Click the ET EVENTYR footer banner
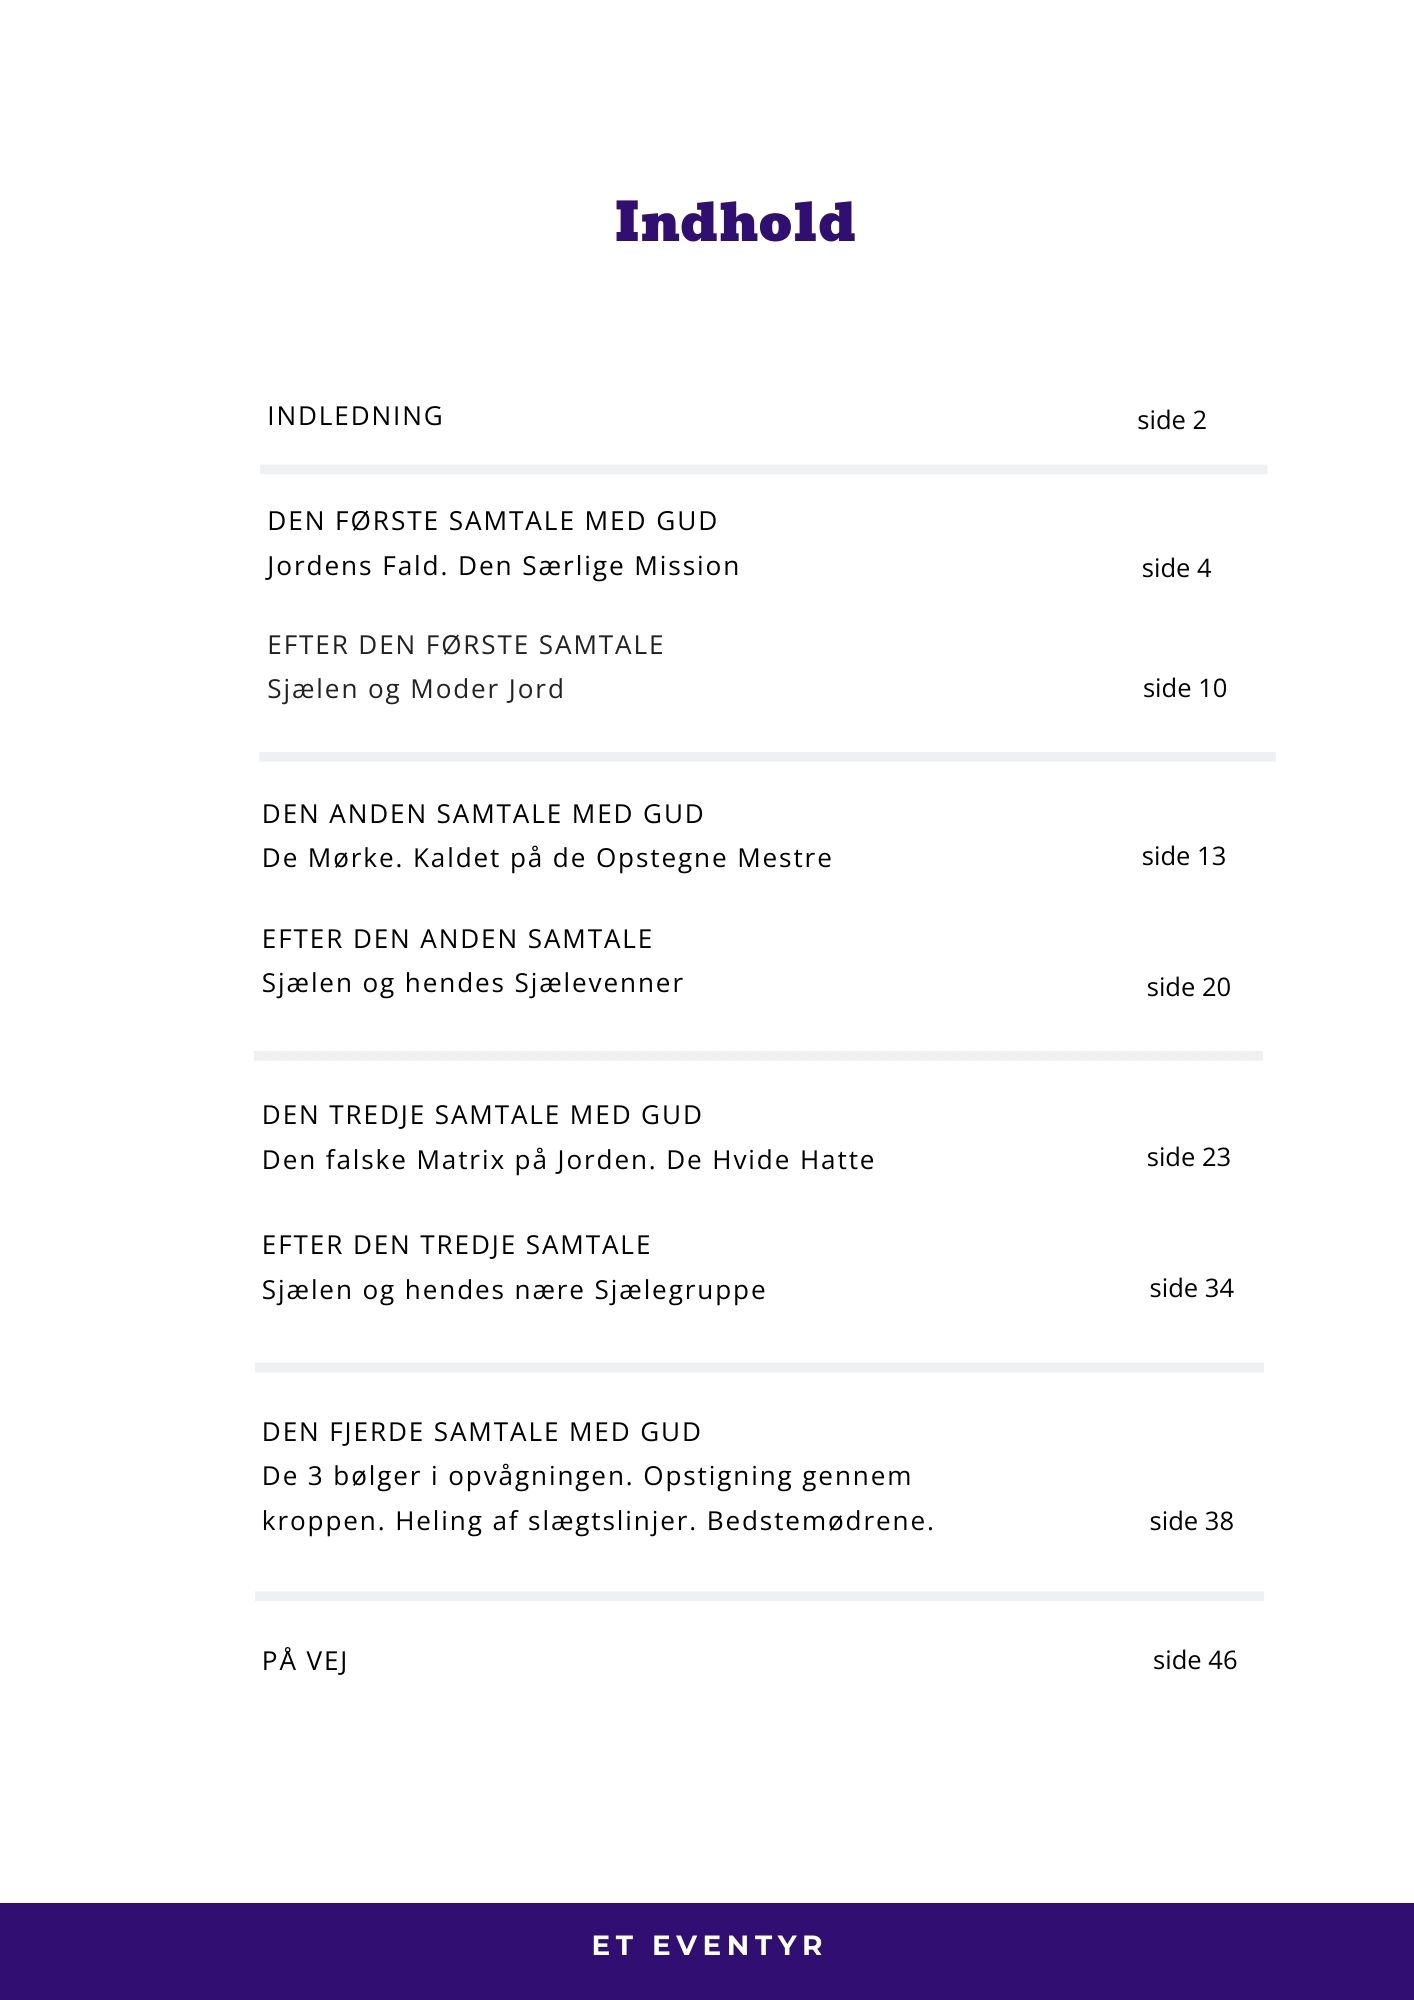 707,1945
